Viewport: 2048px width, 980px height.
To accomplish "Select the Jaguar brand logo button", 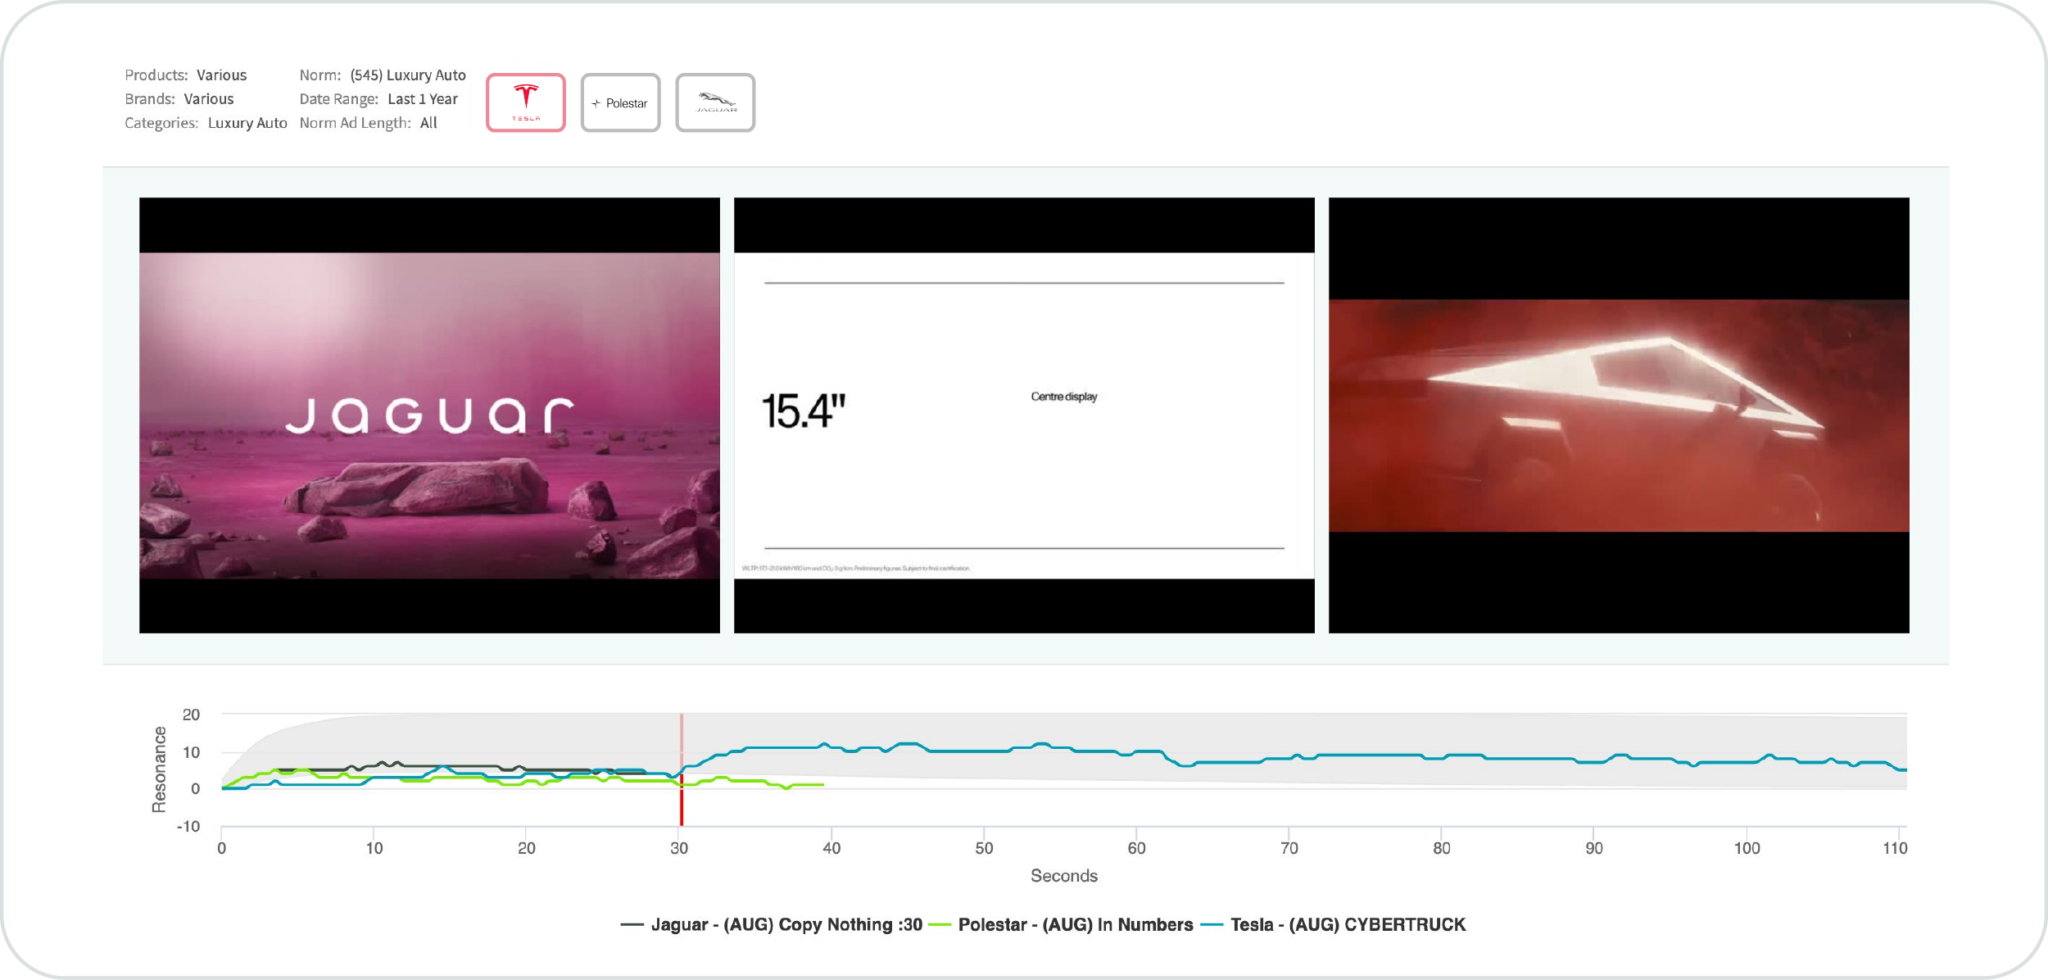I will pyautogui.click(x=715, y=102).
